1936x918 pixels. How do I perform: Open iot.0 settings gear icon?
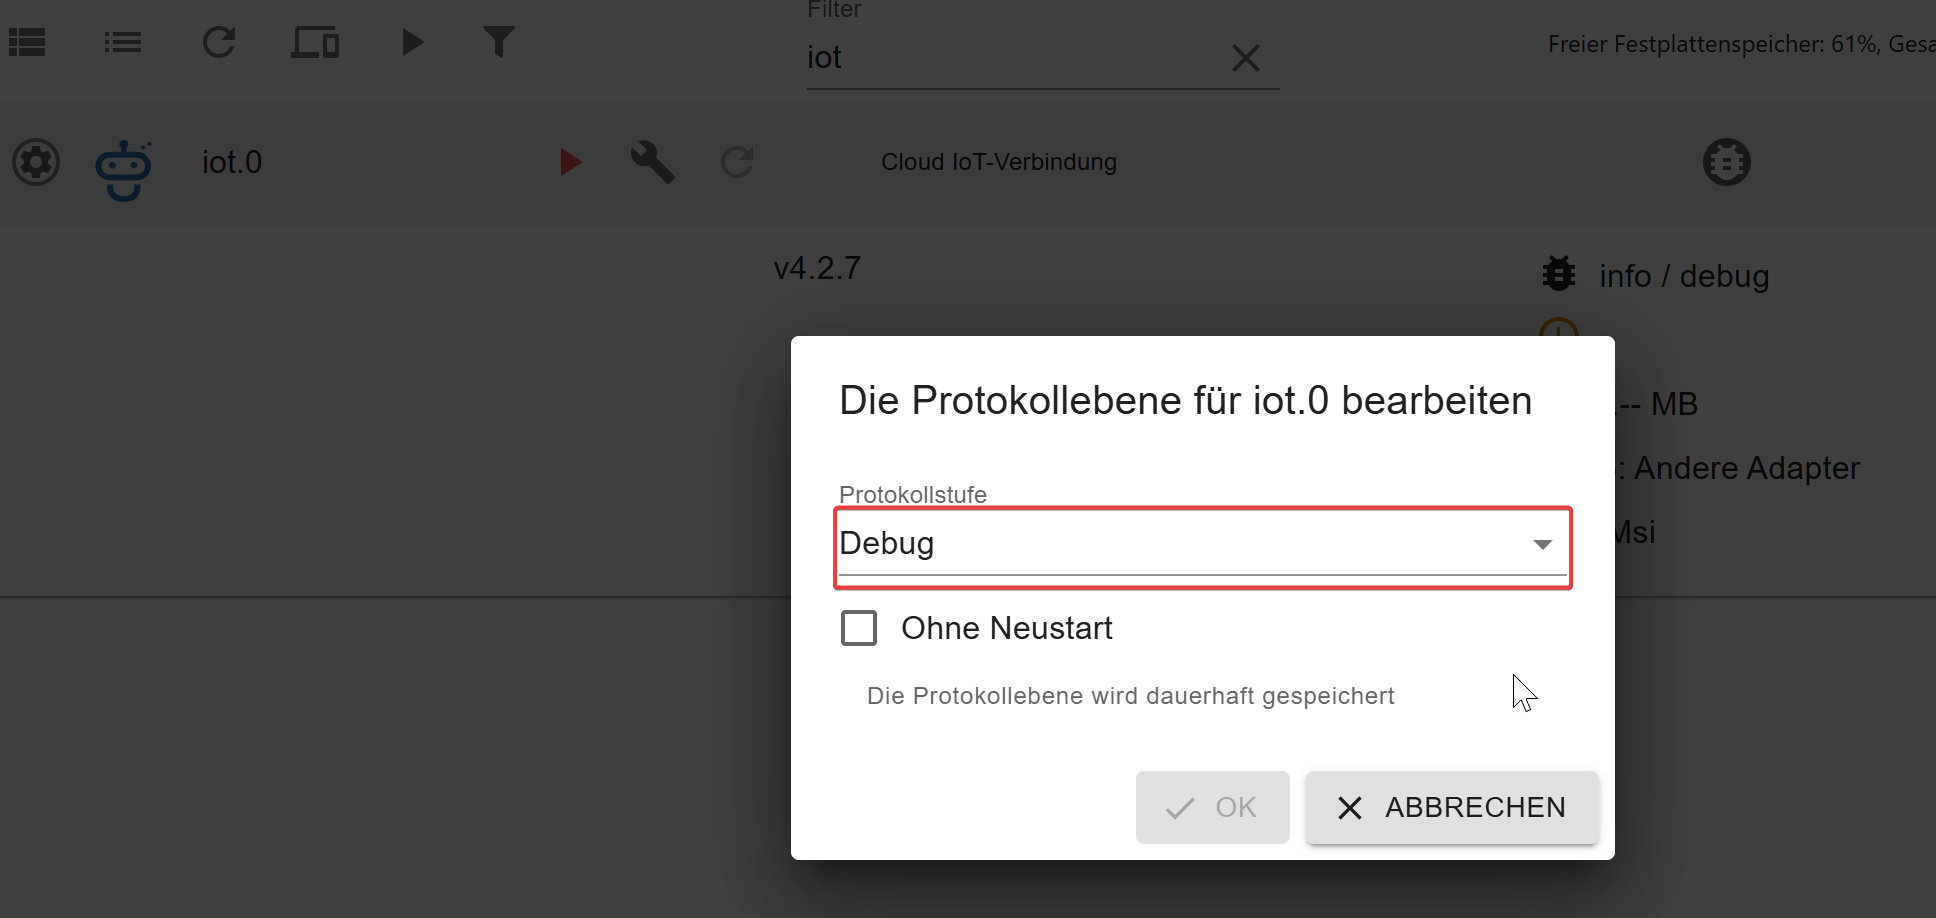tap(36, 162)
